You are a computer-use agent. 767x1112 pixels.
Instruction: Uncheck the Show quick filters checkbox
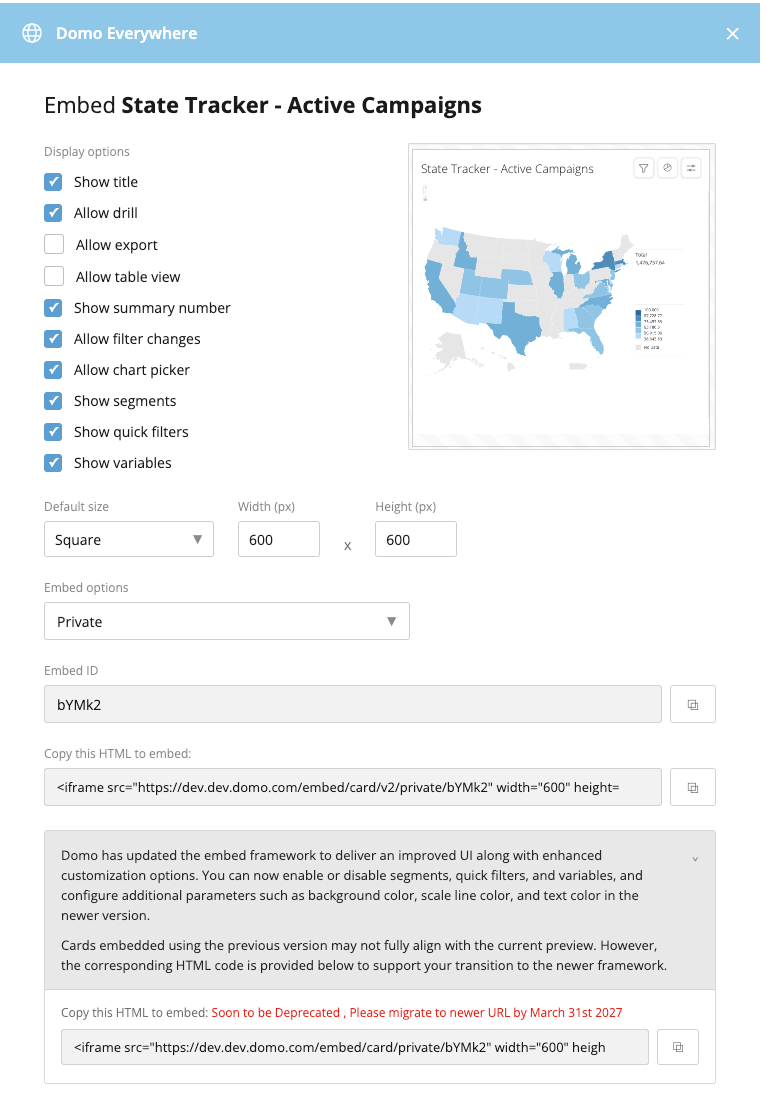pyautogui.click(x=53, y=432)
